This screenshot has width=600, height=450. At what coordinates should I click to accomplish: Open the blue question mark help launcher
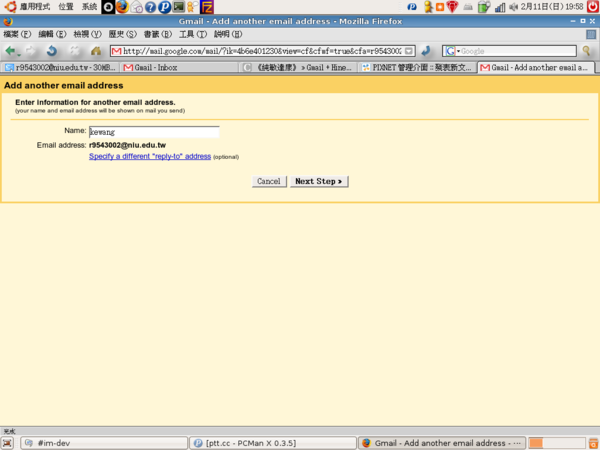(150, 7)
